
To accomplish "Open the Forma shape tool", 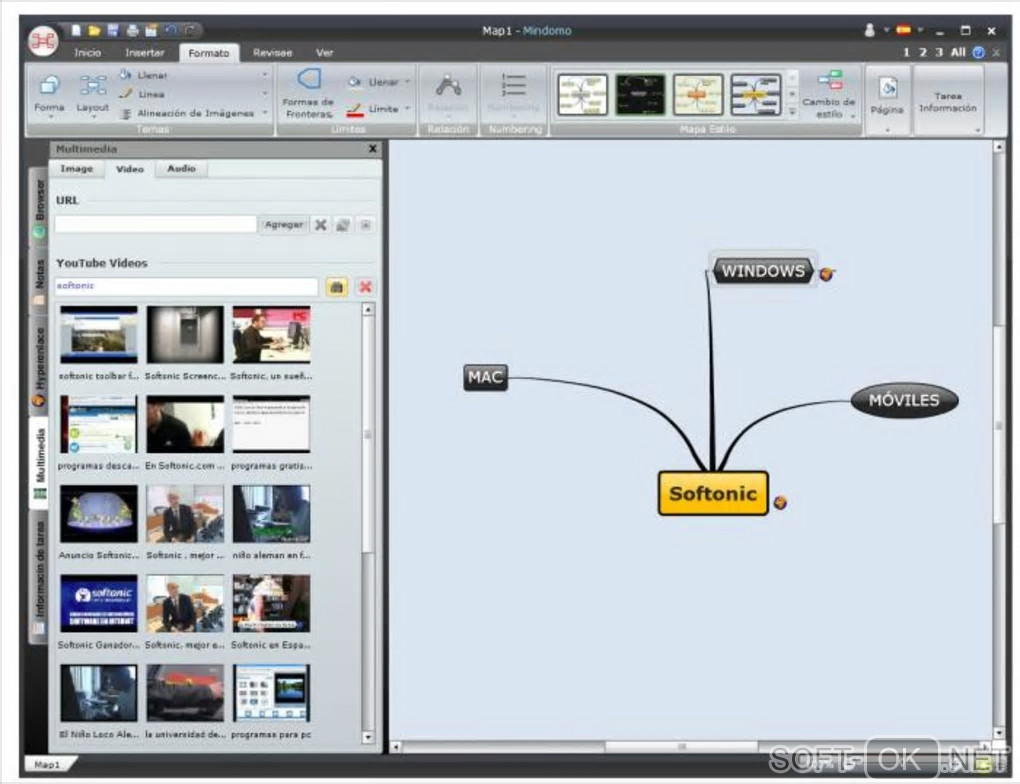I will 49,94.
